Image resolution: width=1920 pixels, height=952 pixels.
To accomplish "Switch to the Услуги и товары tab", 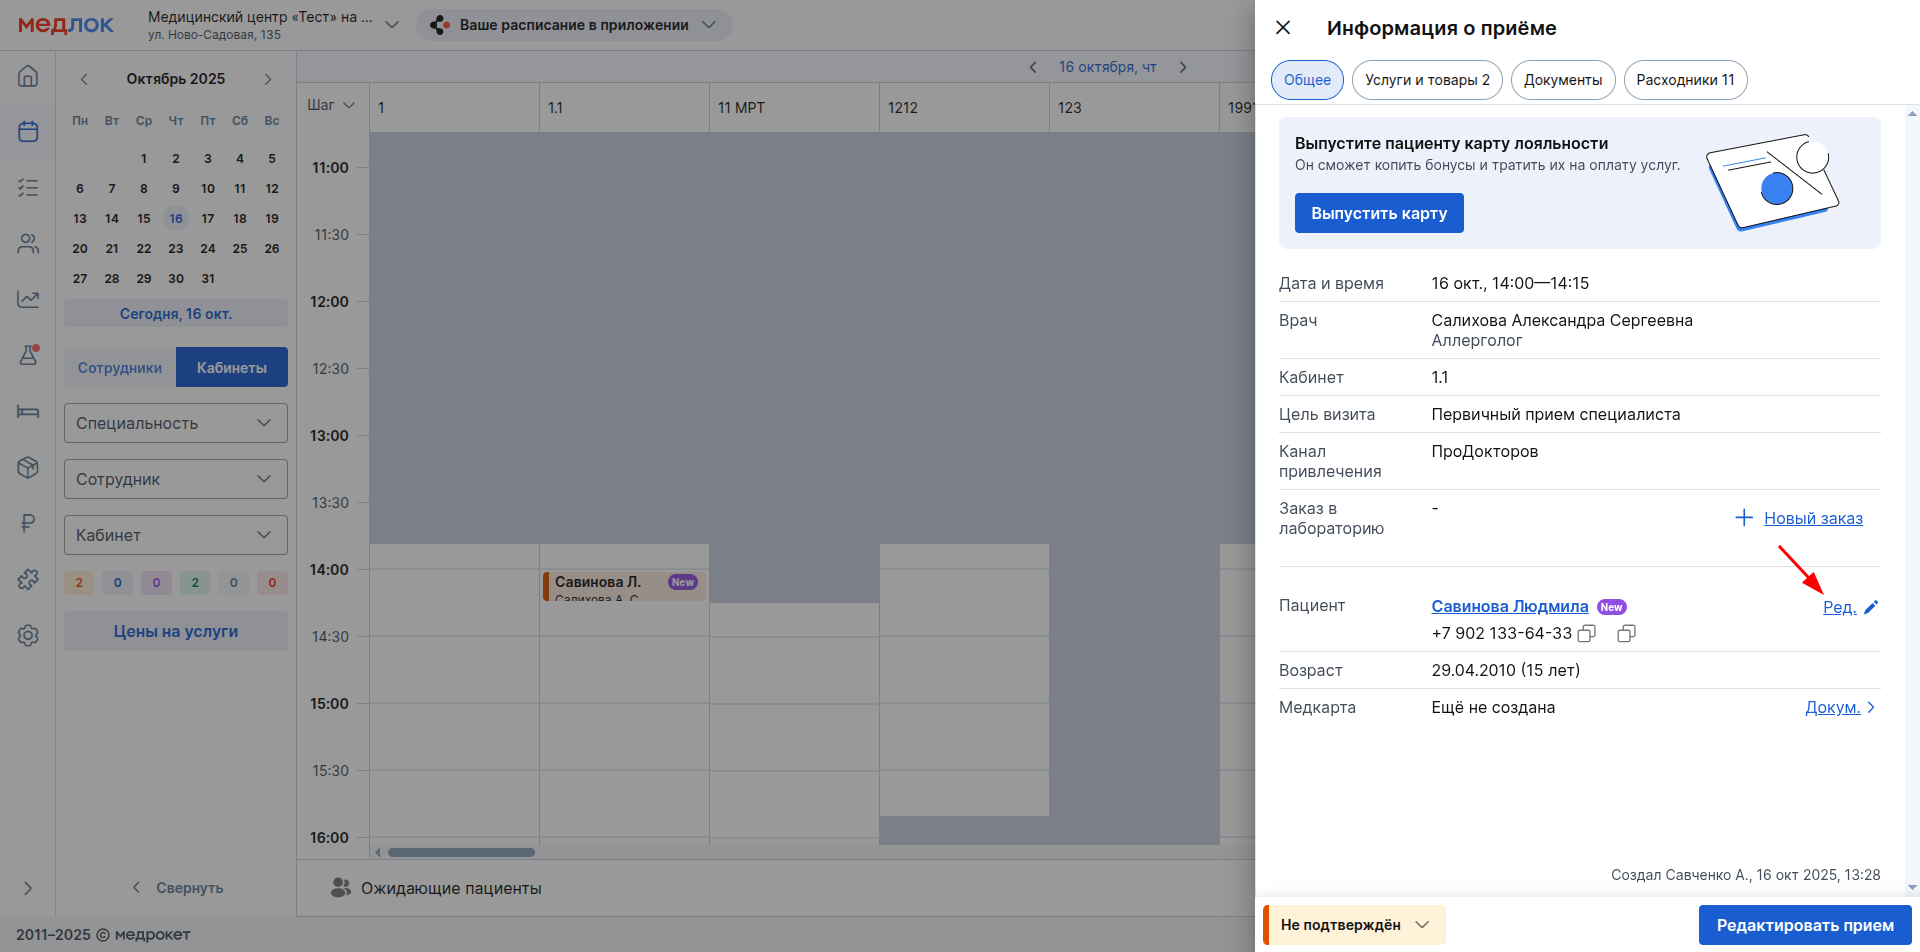I will [x=1426, y=80].
